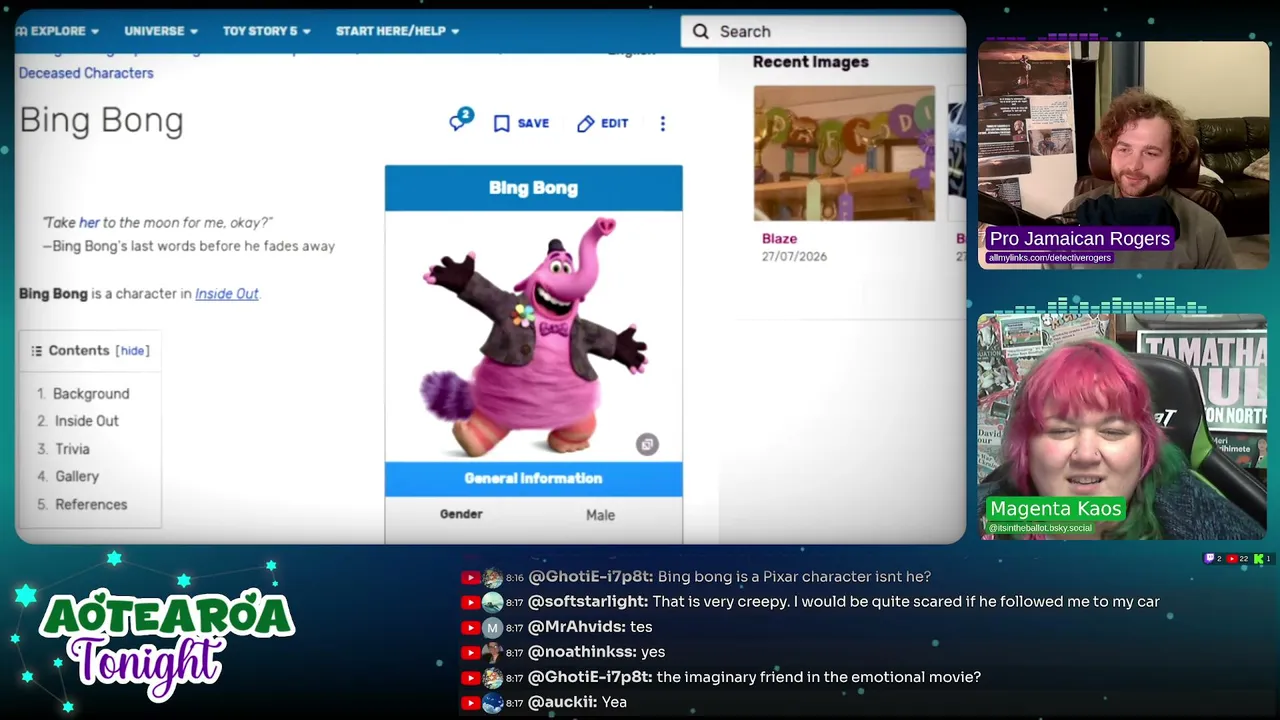Click the image gallery icon on infobox
This screenshot has height=720, width=1280.
647,444
